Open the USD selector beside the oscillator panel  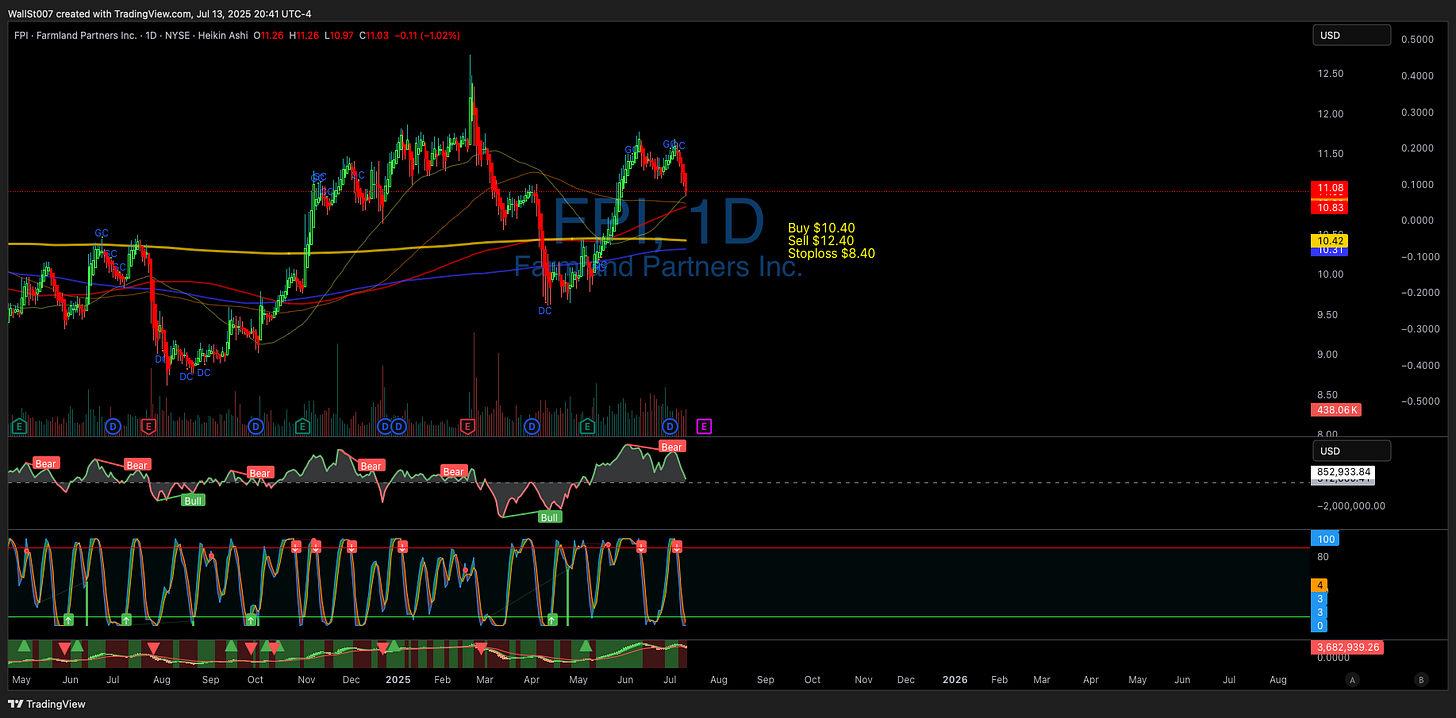coord(1351,450)
